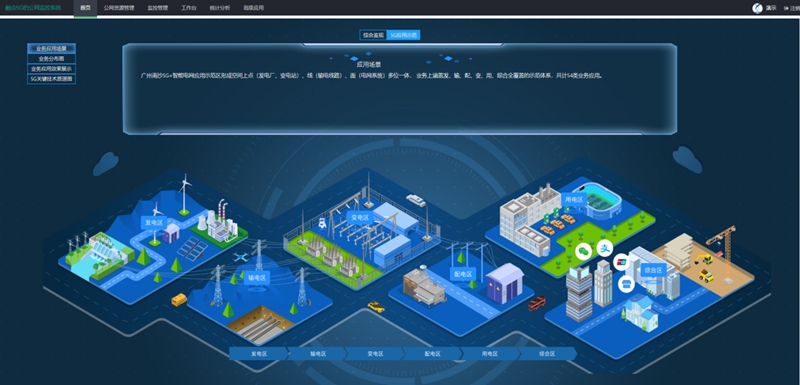The height and width of the screenshot is (385, 800).
Task: Go to the 首页 tab
Action: (85, 8)
